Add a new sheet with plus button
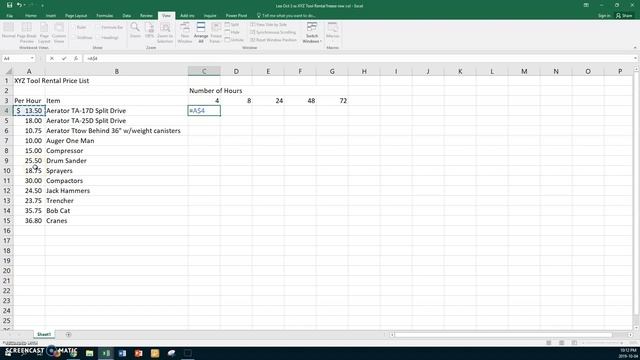This screenshot has width=640, height=360. pos(68,334)
